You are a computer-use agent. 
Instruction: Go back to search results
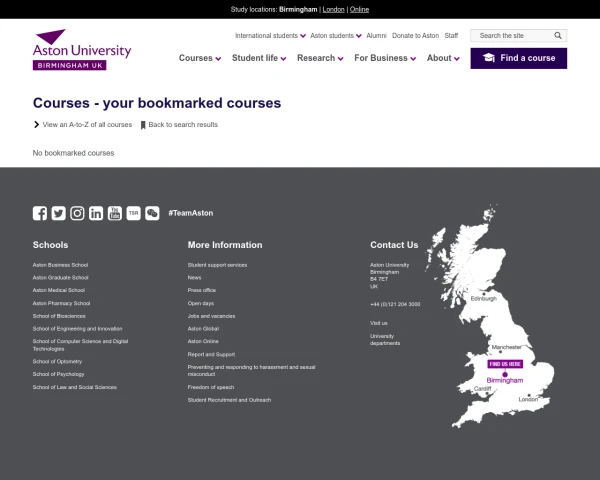(183, 125)
